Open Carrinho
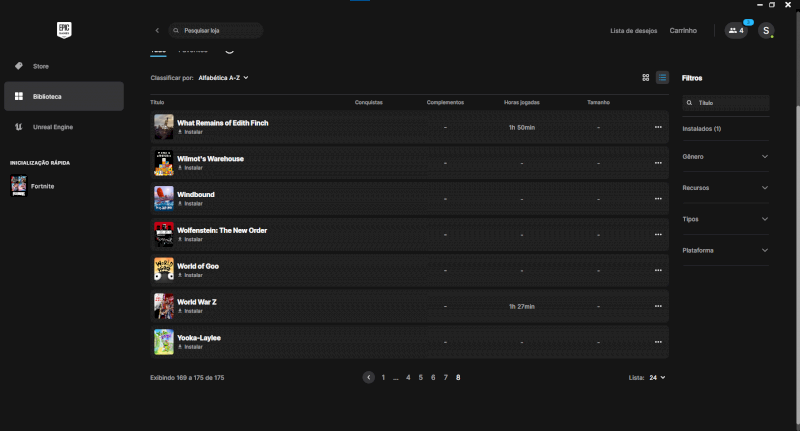The image size is (800, 431). click(x=683, y=31)
